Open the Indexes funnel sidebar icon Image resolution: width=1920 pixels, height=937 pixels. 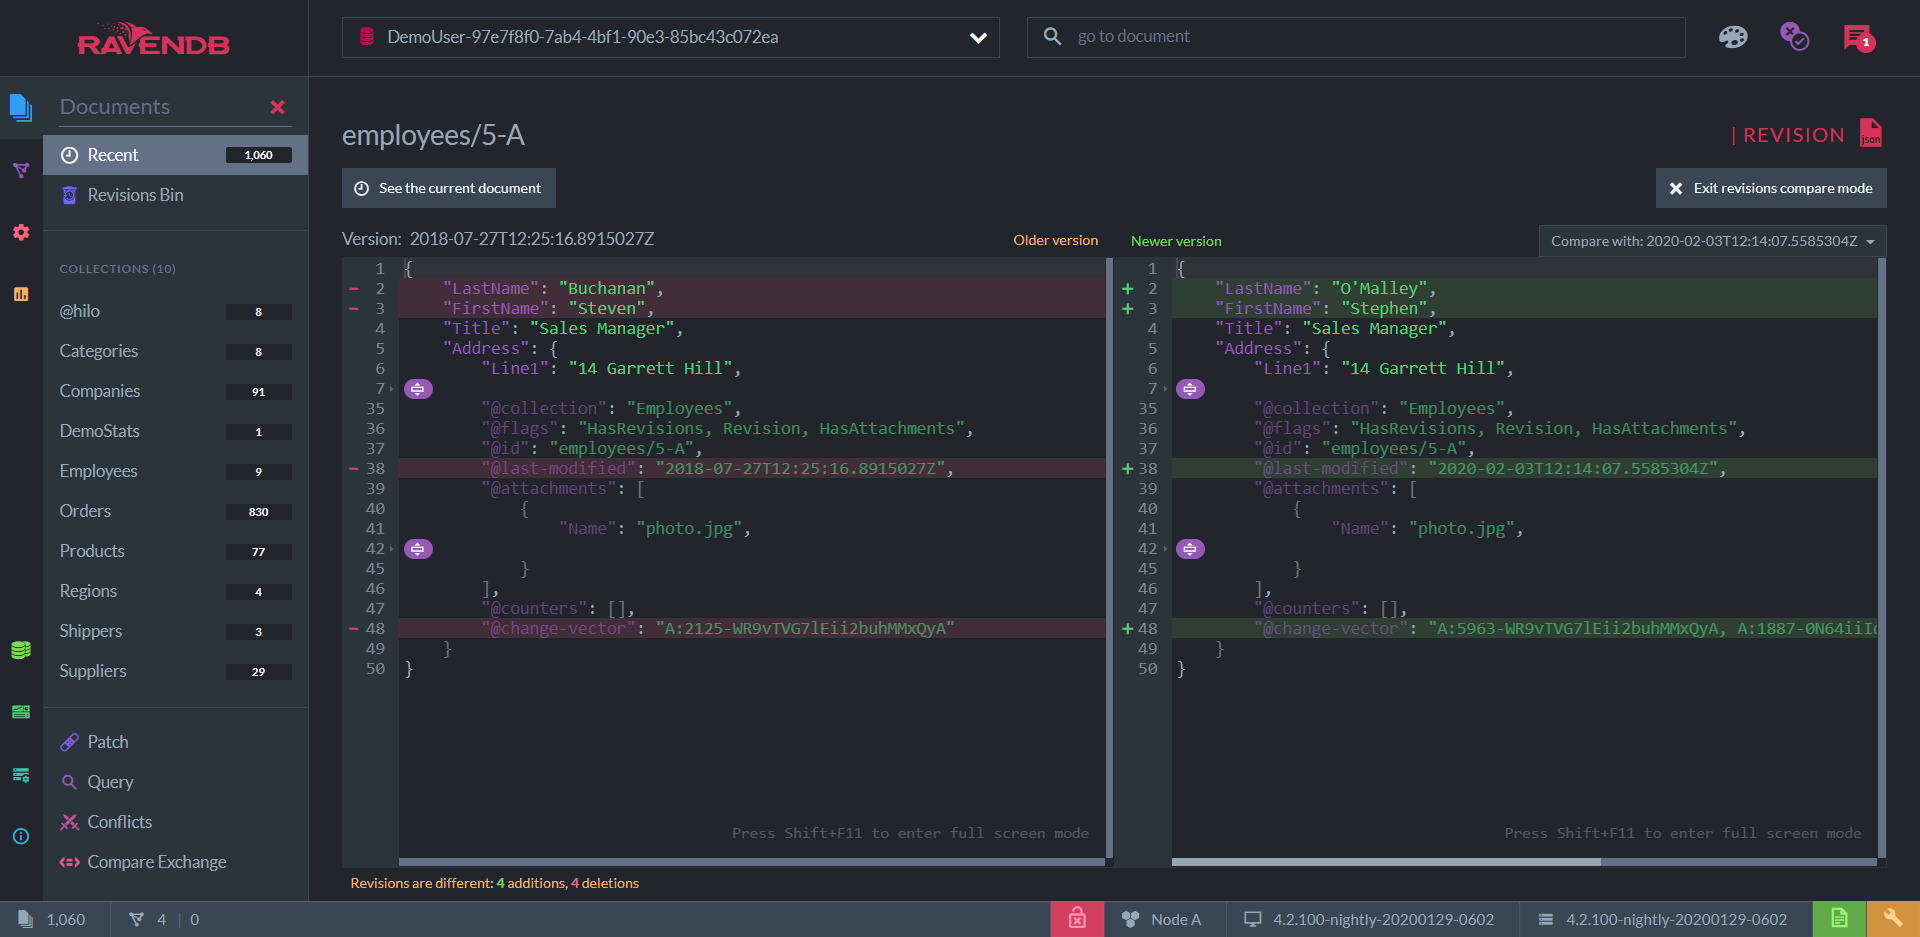pos(21,171)
